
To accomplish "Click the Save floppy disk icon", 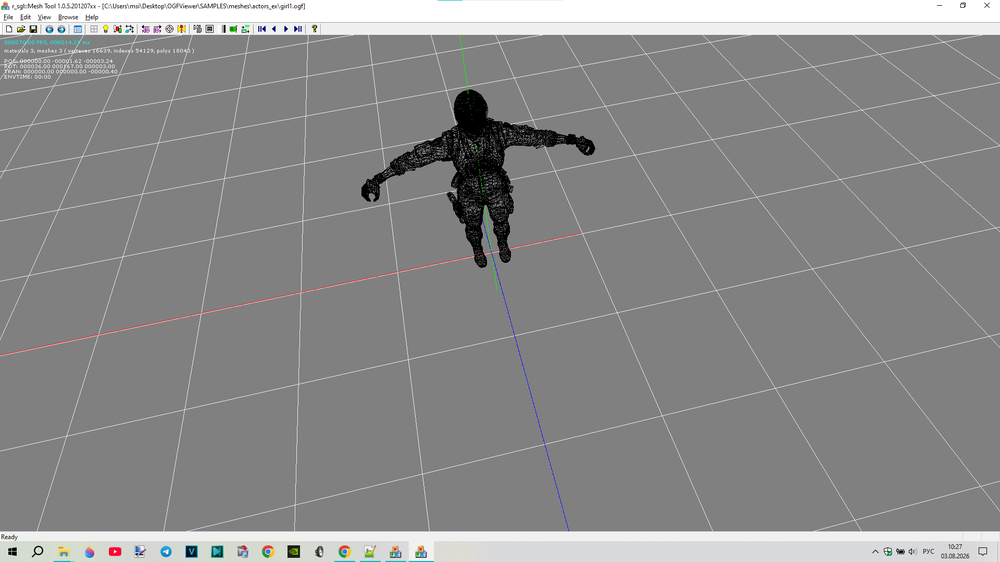I will tap(33, 29).
